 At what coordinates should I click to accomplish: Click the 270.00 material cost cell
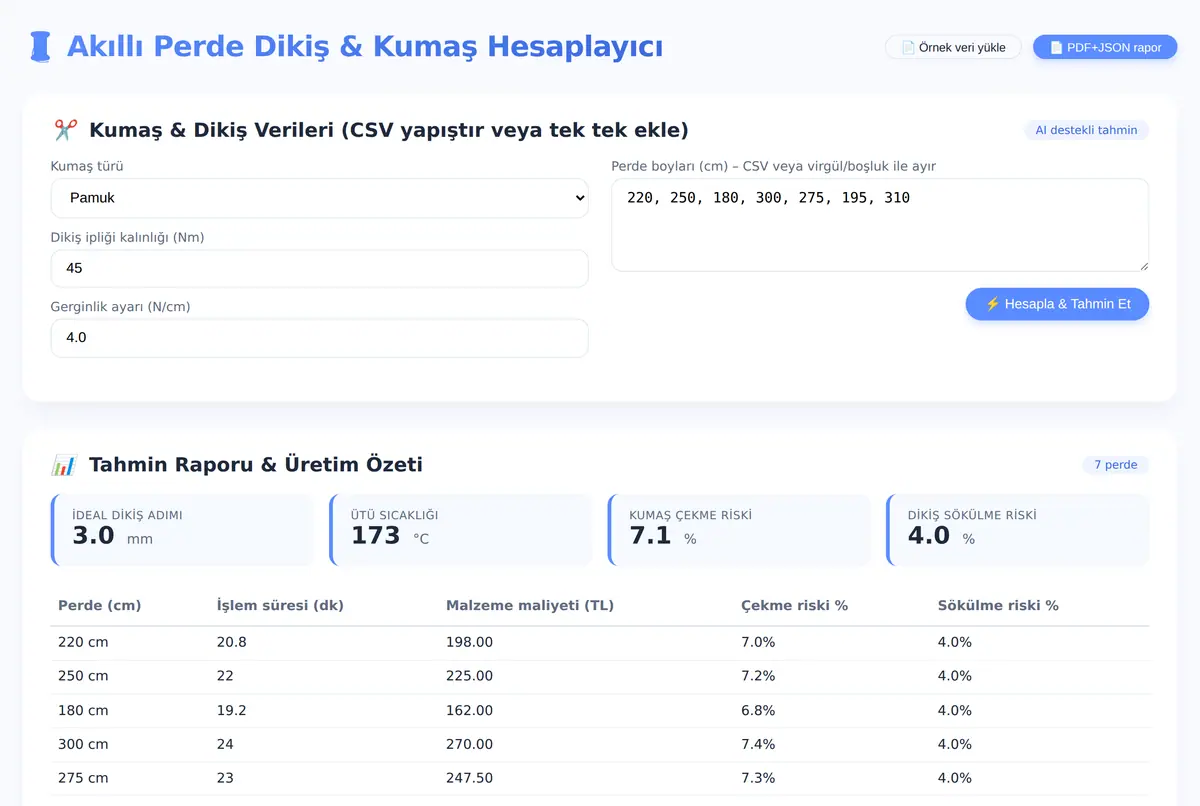coord(469,744)
